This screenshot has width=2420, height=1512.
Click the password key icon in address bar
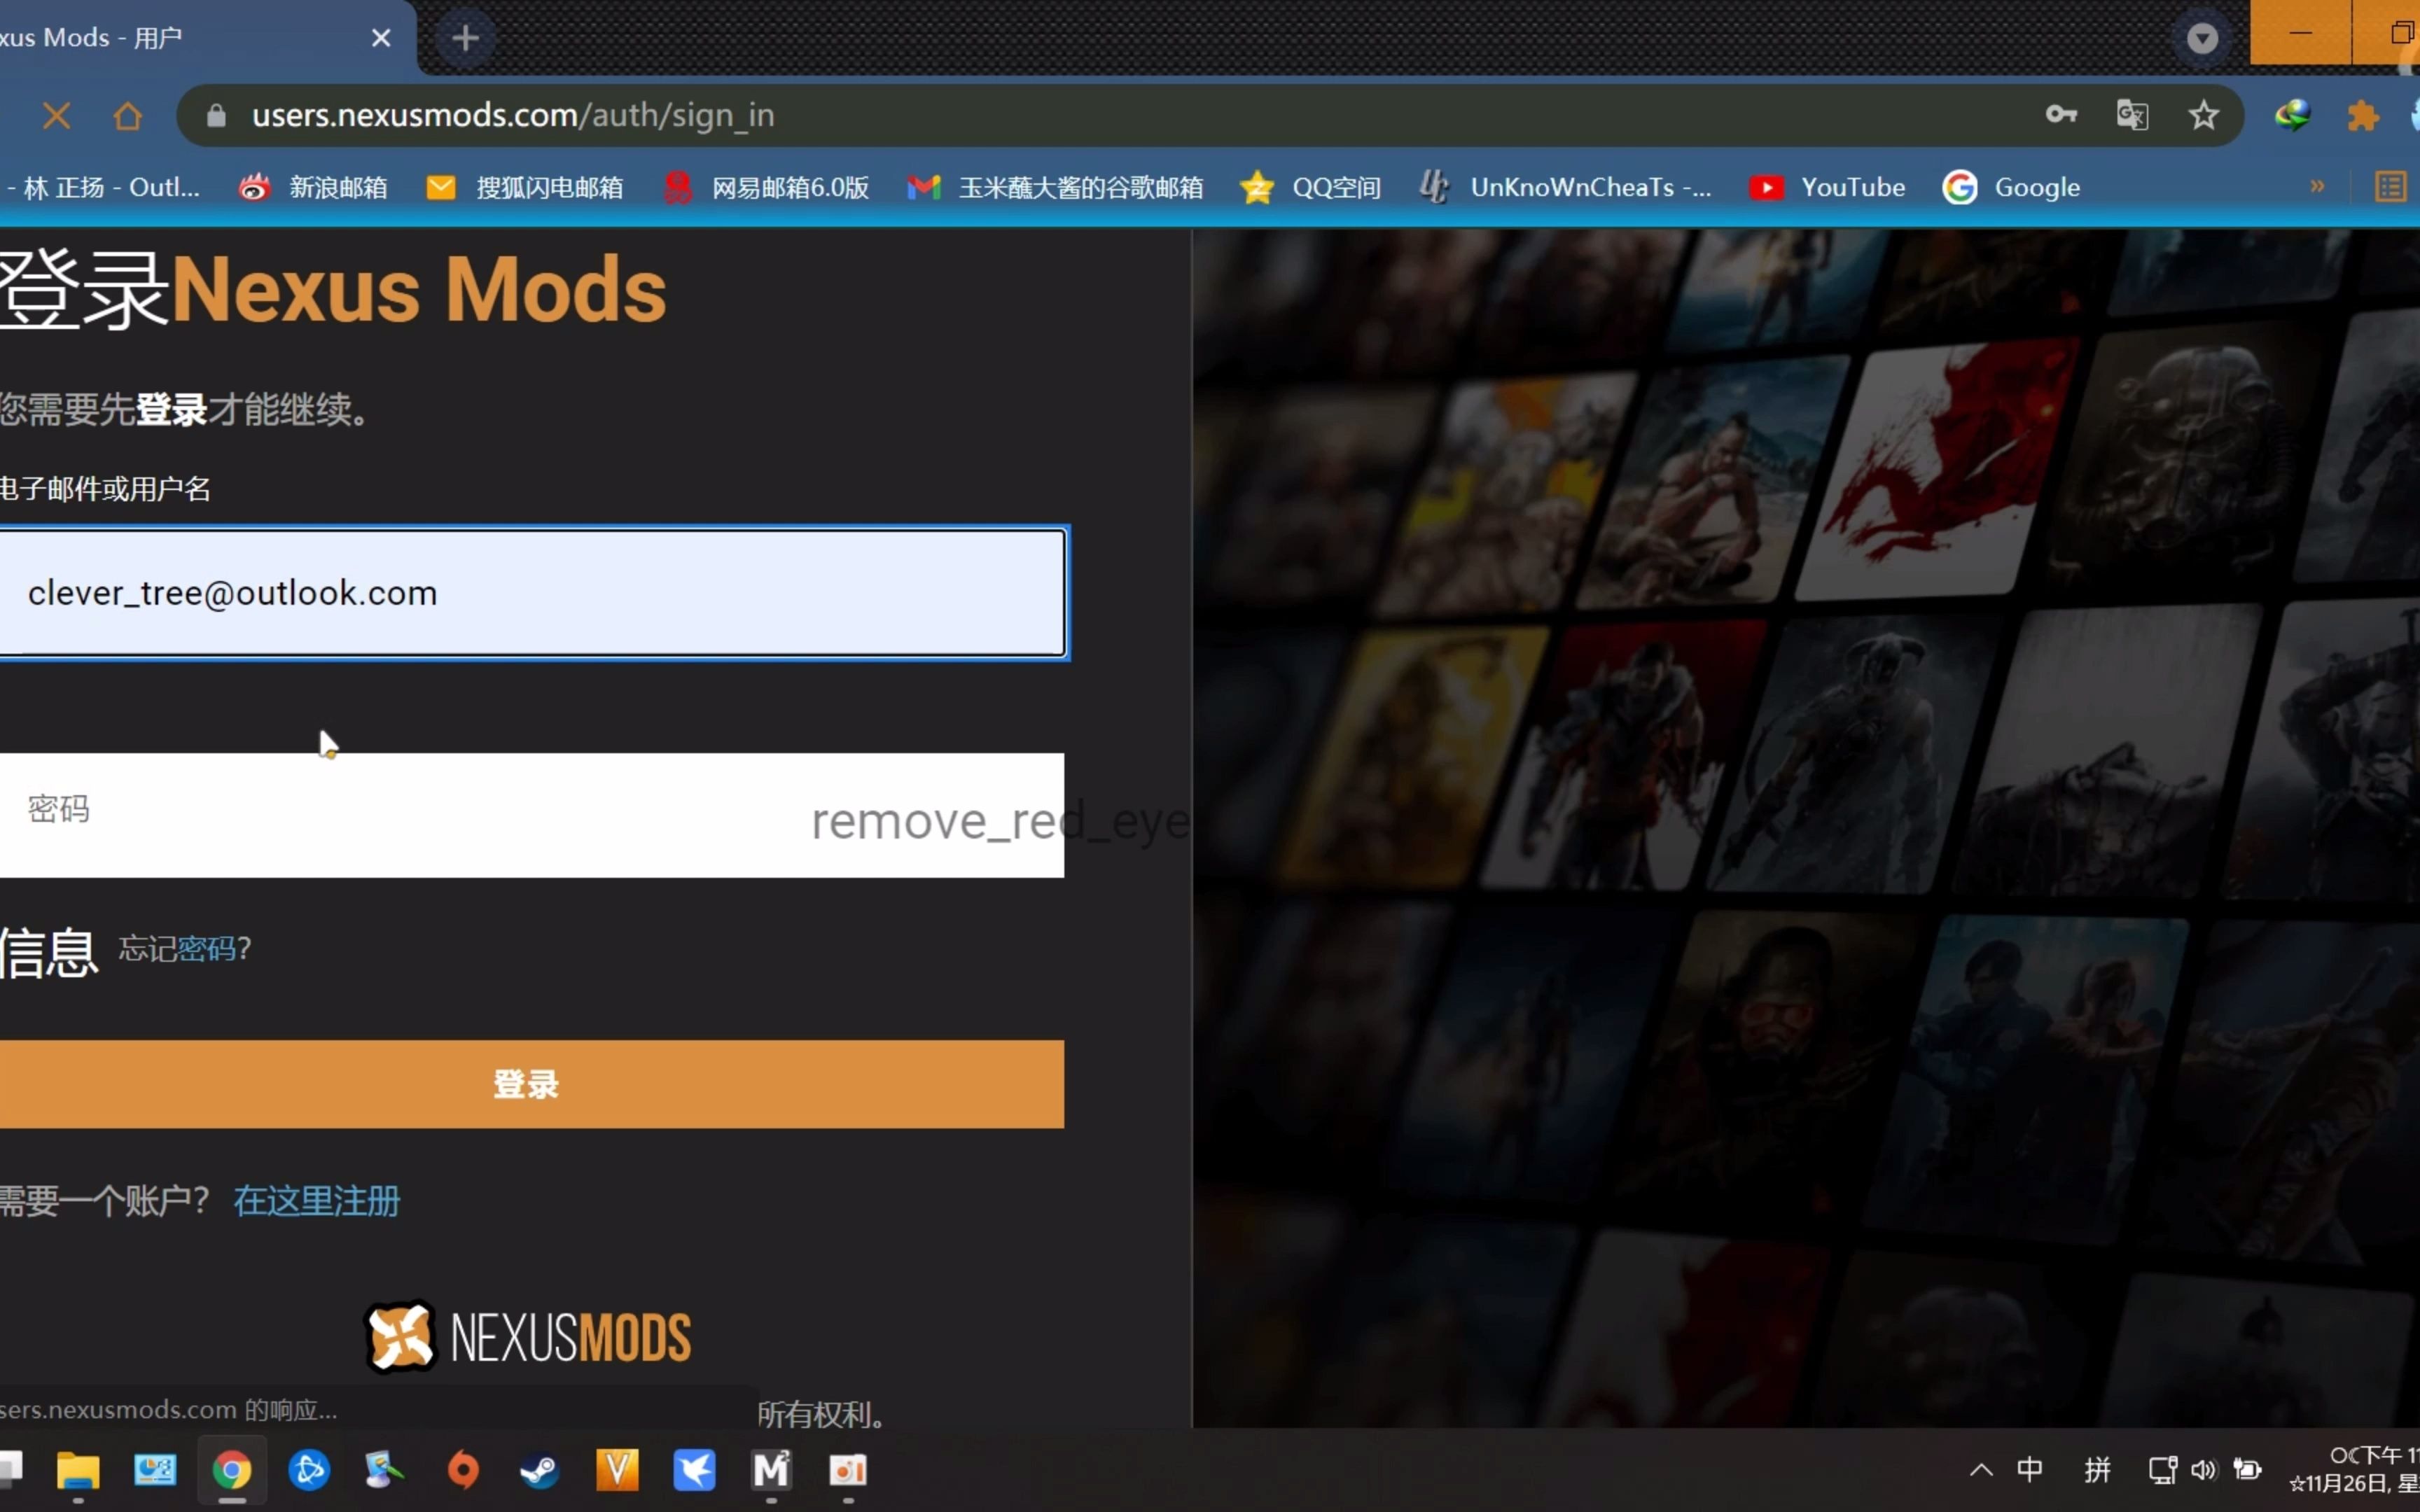point(2061,115)
